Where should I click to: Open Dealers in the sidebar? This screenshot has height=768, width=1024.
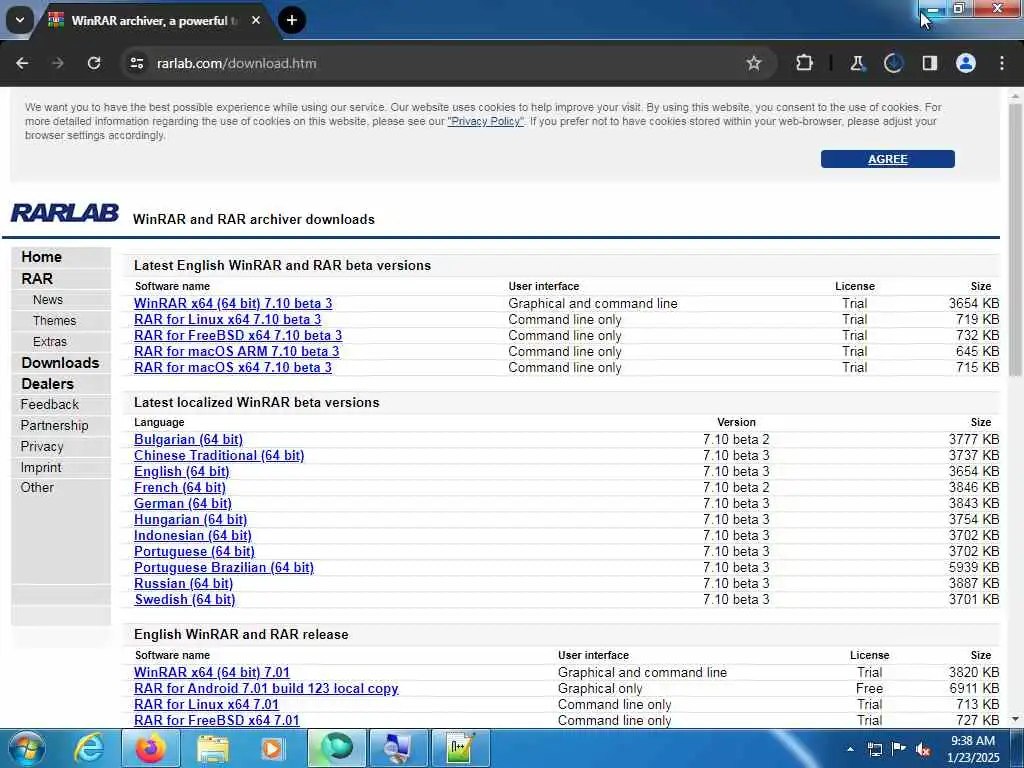pyautogui.click(x=47, y=383)
